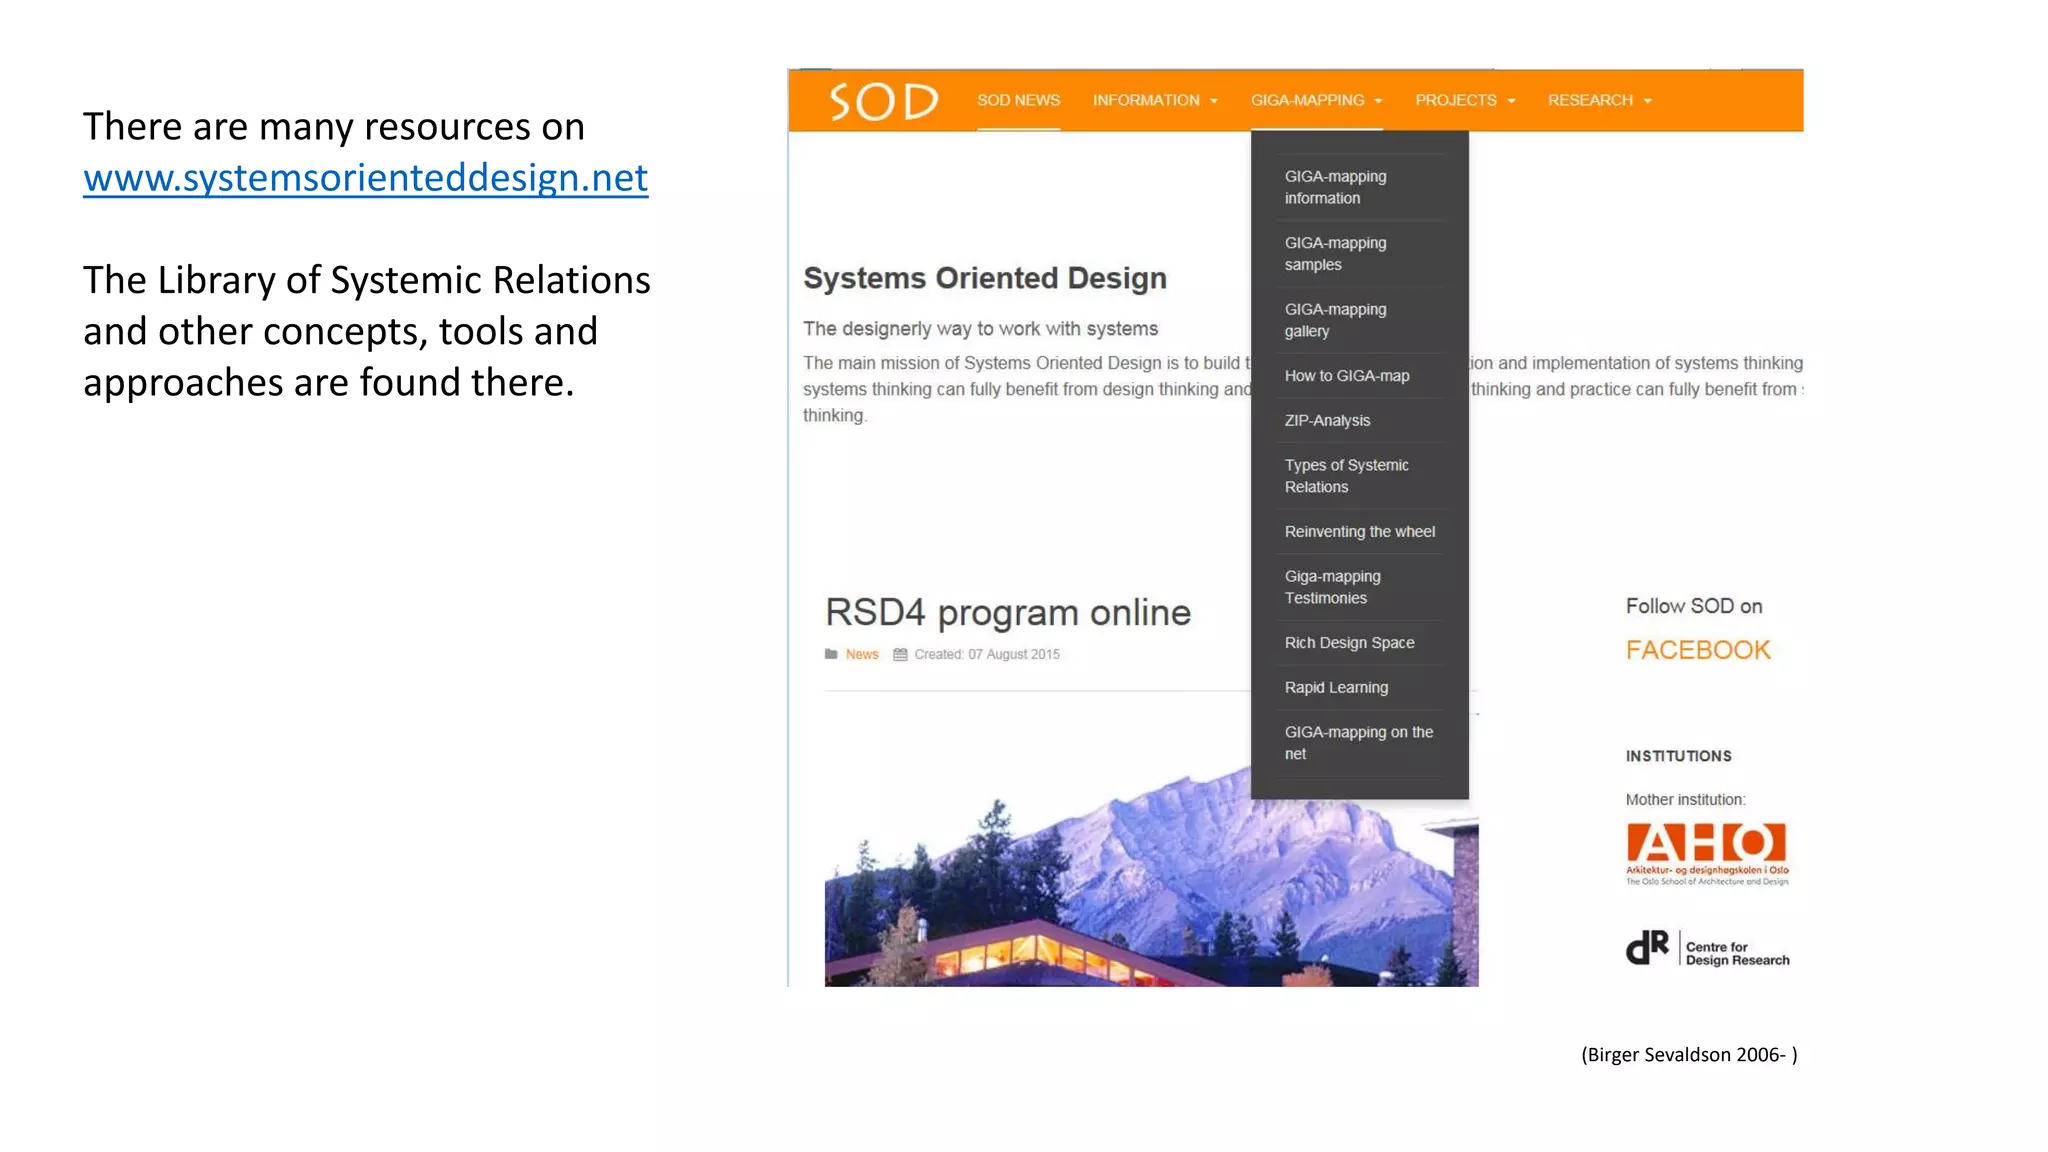Image resolution: width=2048 pixels, height=1152 pixels.
Task: Select ZIP-Analysis menu entry
Action: click(x=1327, y=420)
